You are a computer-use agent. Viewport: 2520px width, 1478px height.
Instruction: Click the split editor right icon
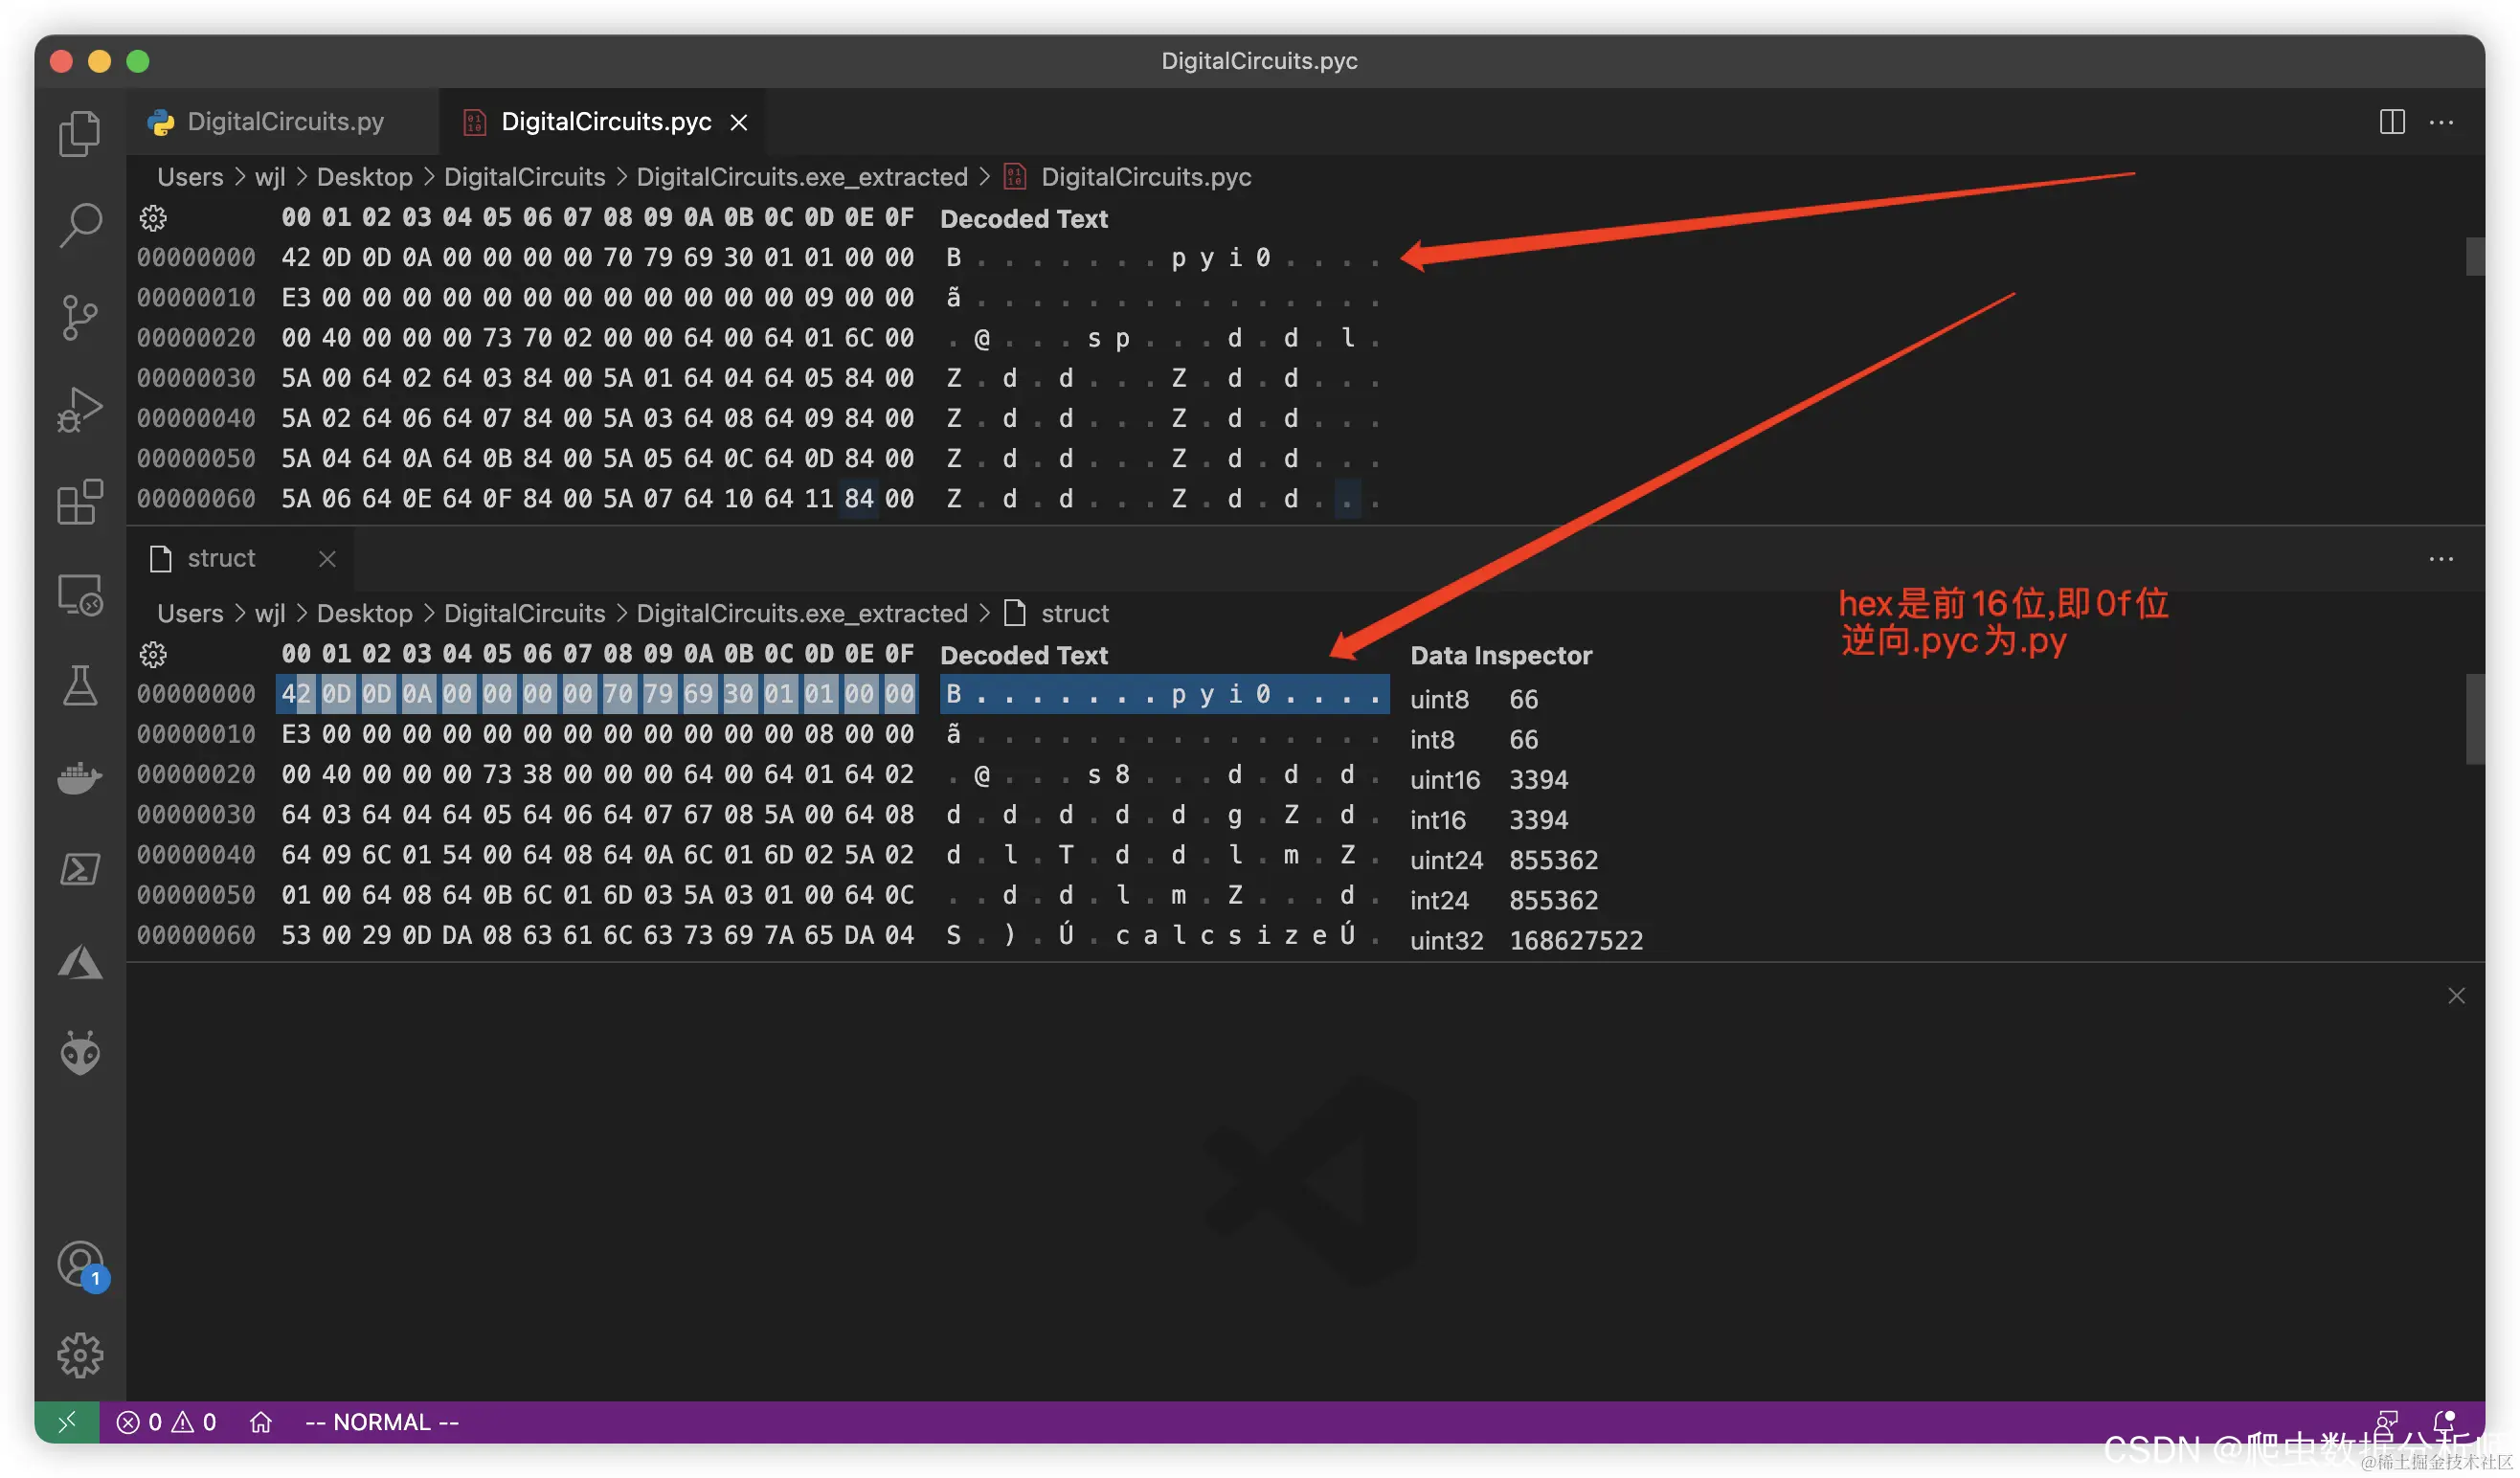pyautogui.click(x=2391, y=122)
